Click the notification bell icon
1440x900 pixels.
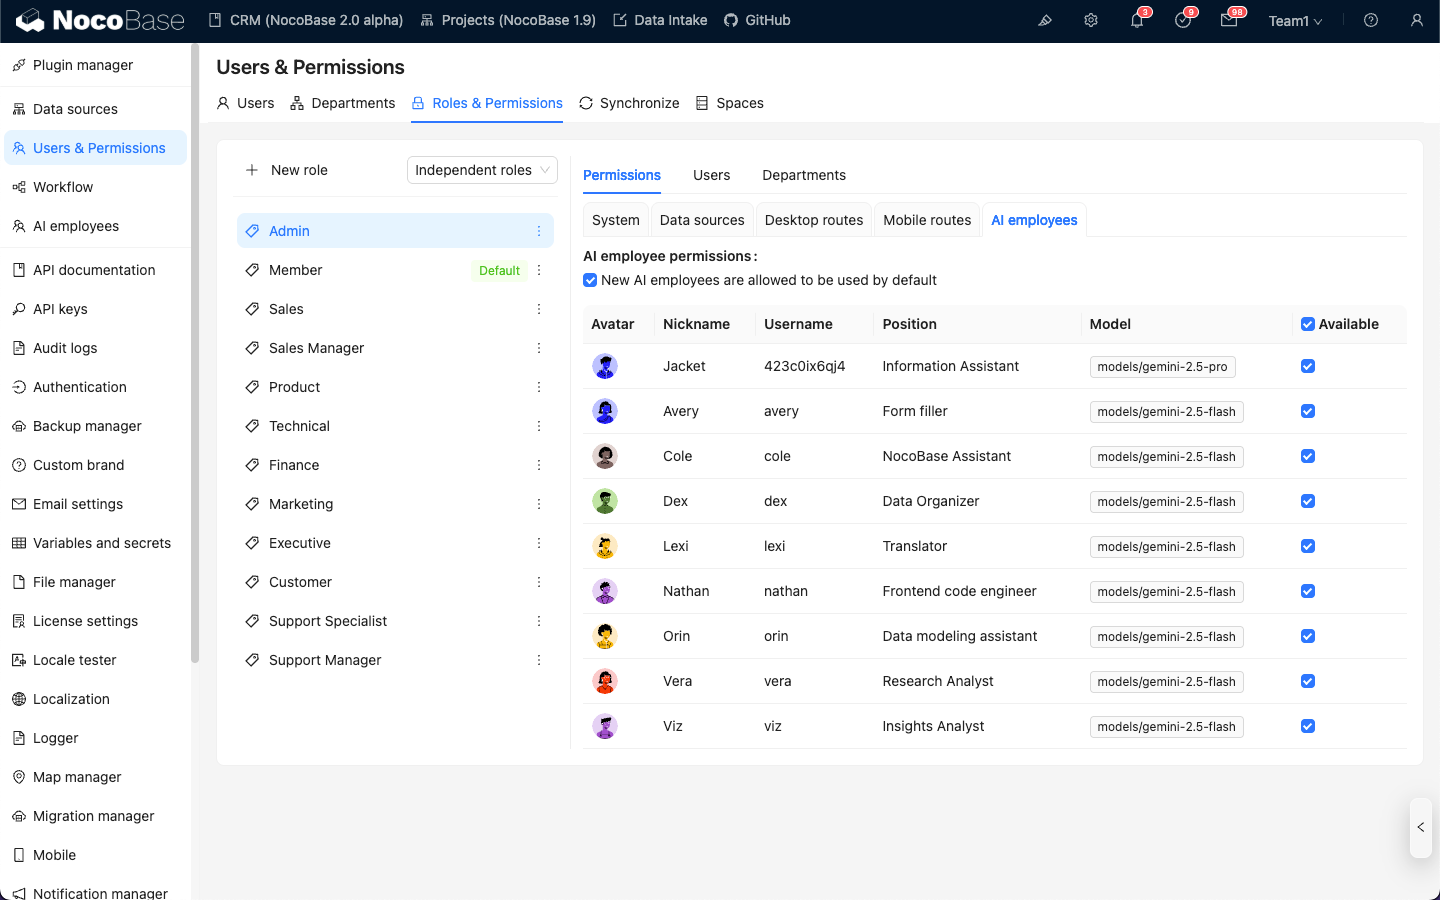click(1137, 21)
